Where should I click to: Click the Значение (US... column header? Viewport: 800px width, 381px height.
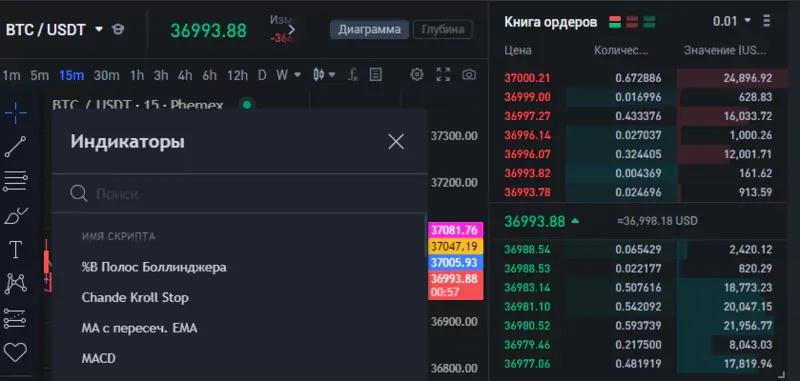tap(725, 50)
